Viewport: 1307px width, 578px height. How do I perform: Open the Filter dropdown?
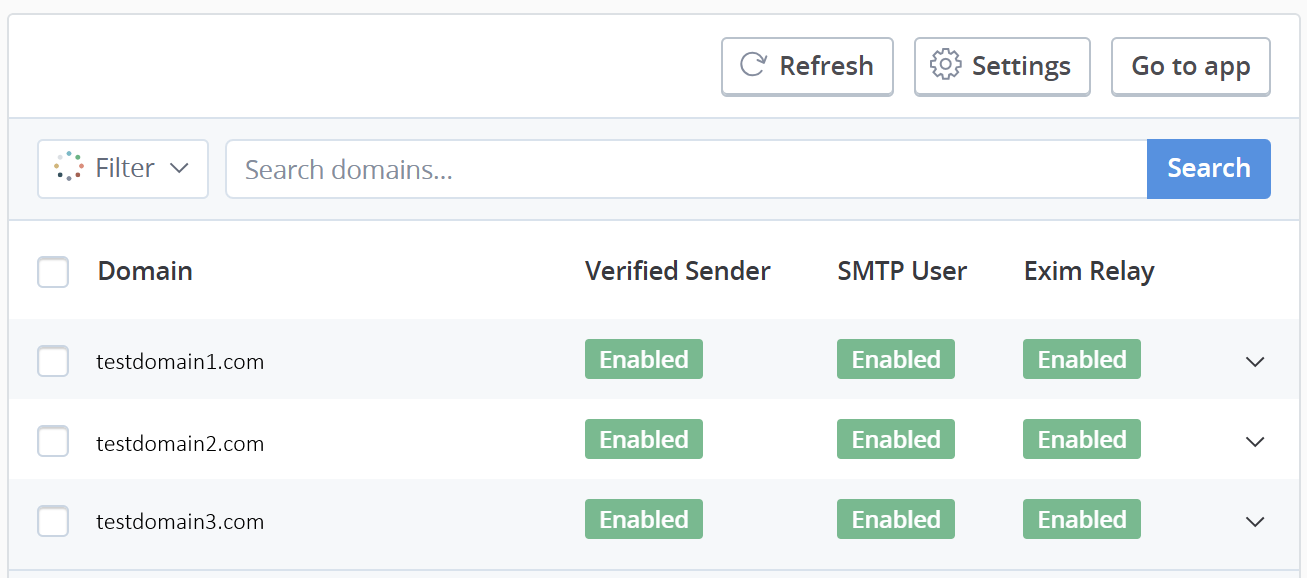point(123,169)
